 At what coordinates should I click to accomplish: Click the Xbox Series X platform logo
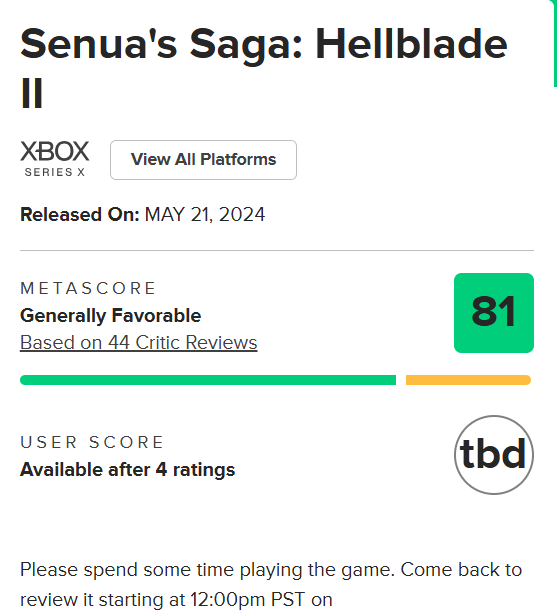[55, 159]
